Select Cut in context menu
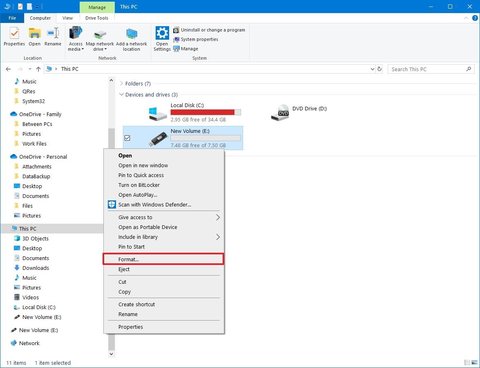This screenshot has height=368, width=480. tap(164, 282)
